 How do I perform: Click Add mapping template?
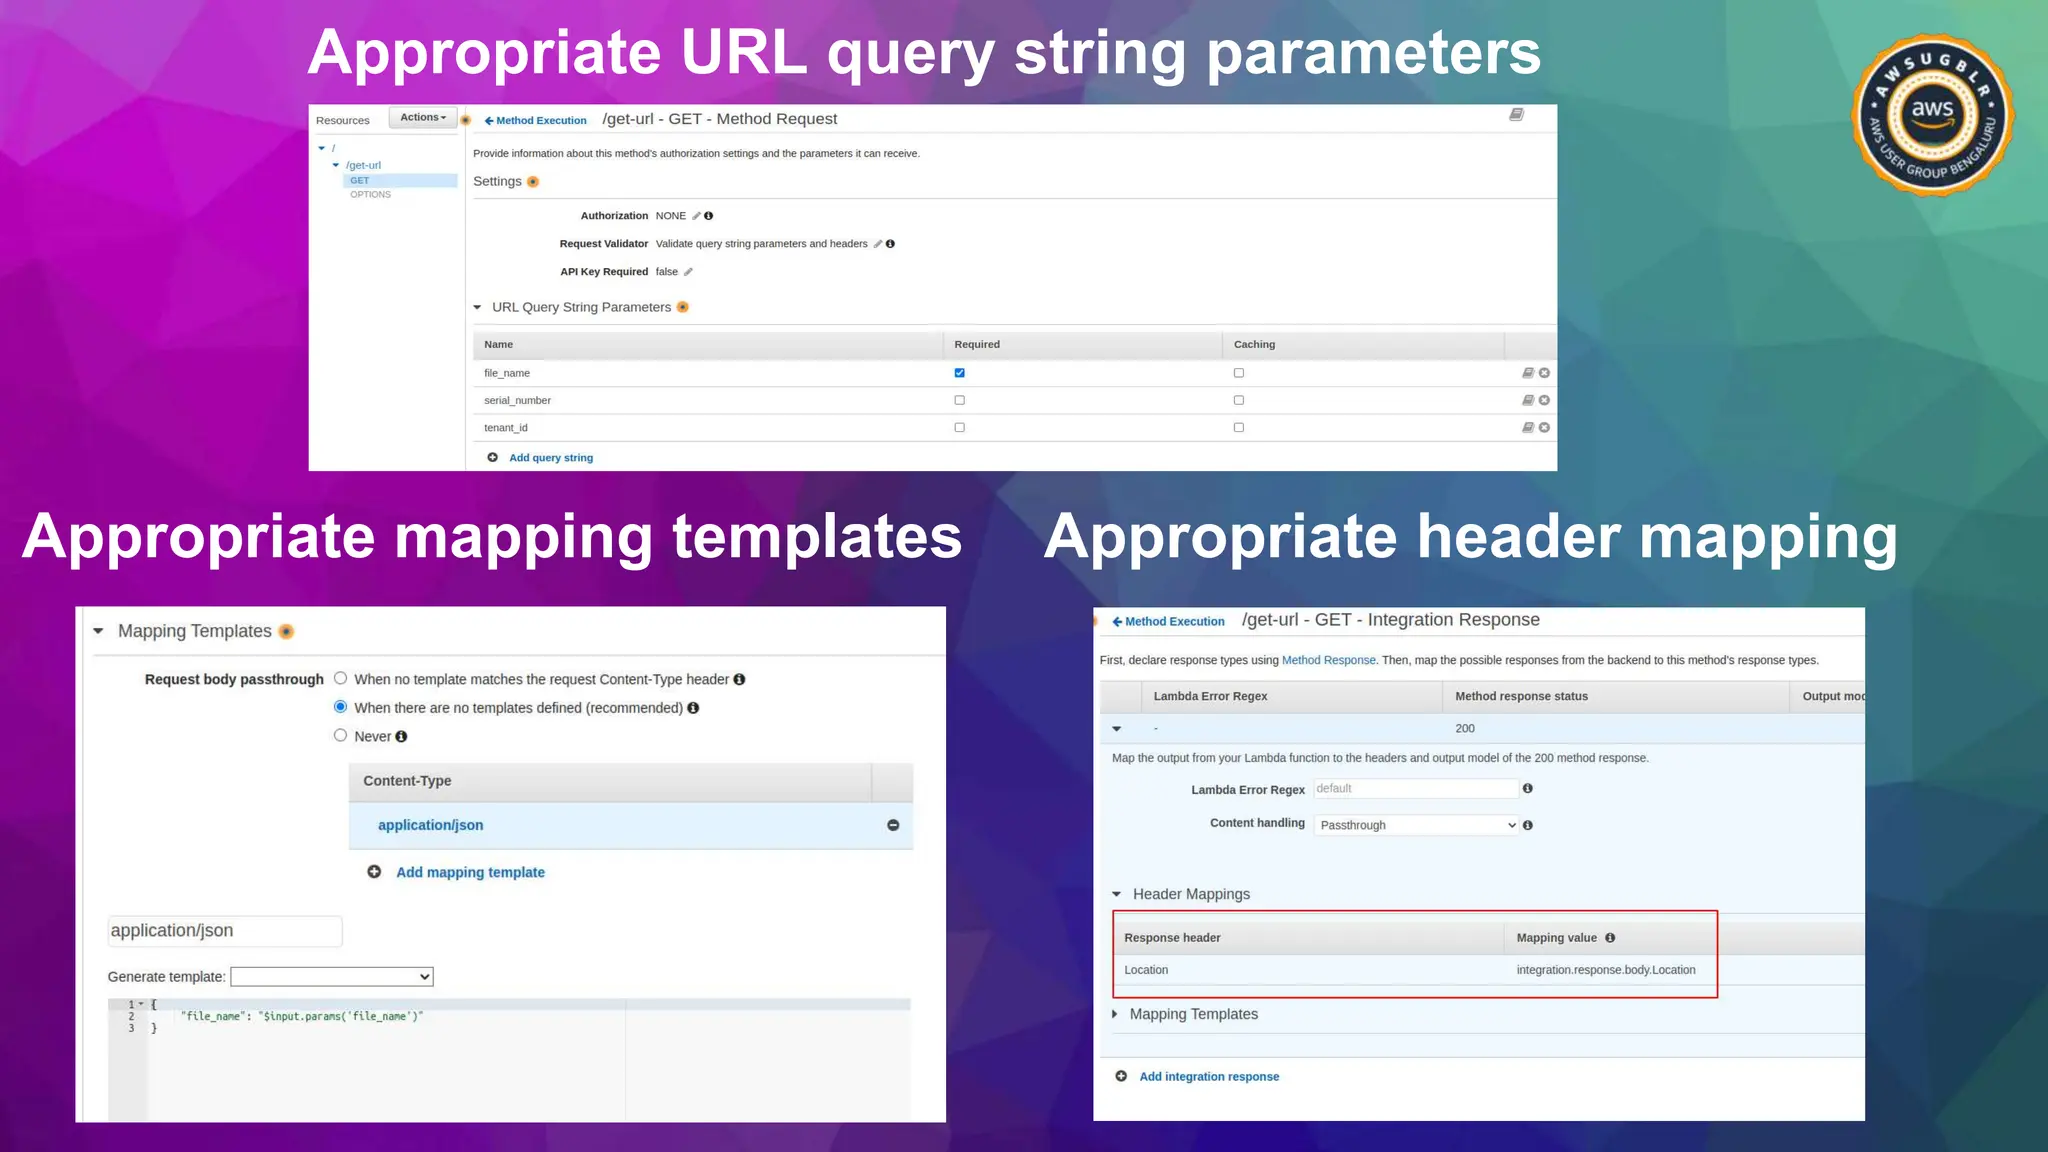click(470, 872)
